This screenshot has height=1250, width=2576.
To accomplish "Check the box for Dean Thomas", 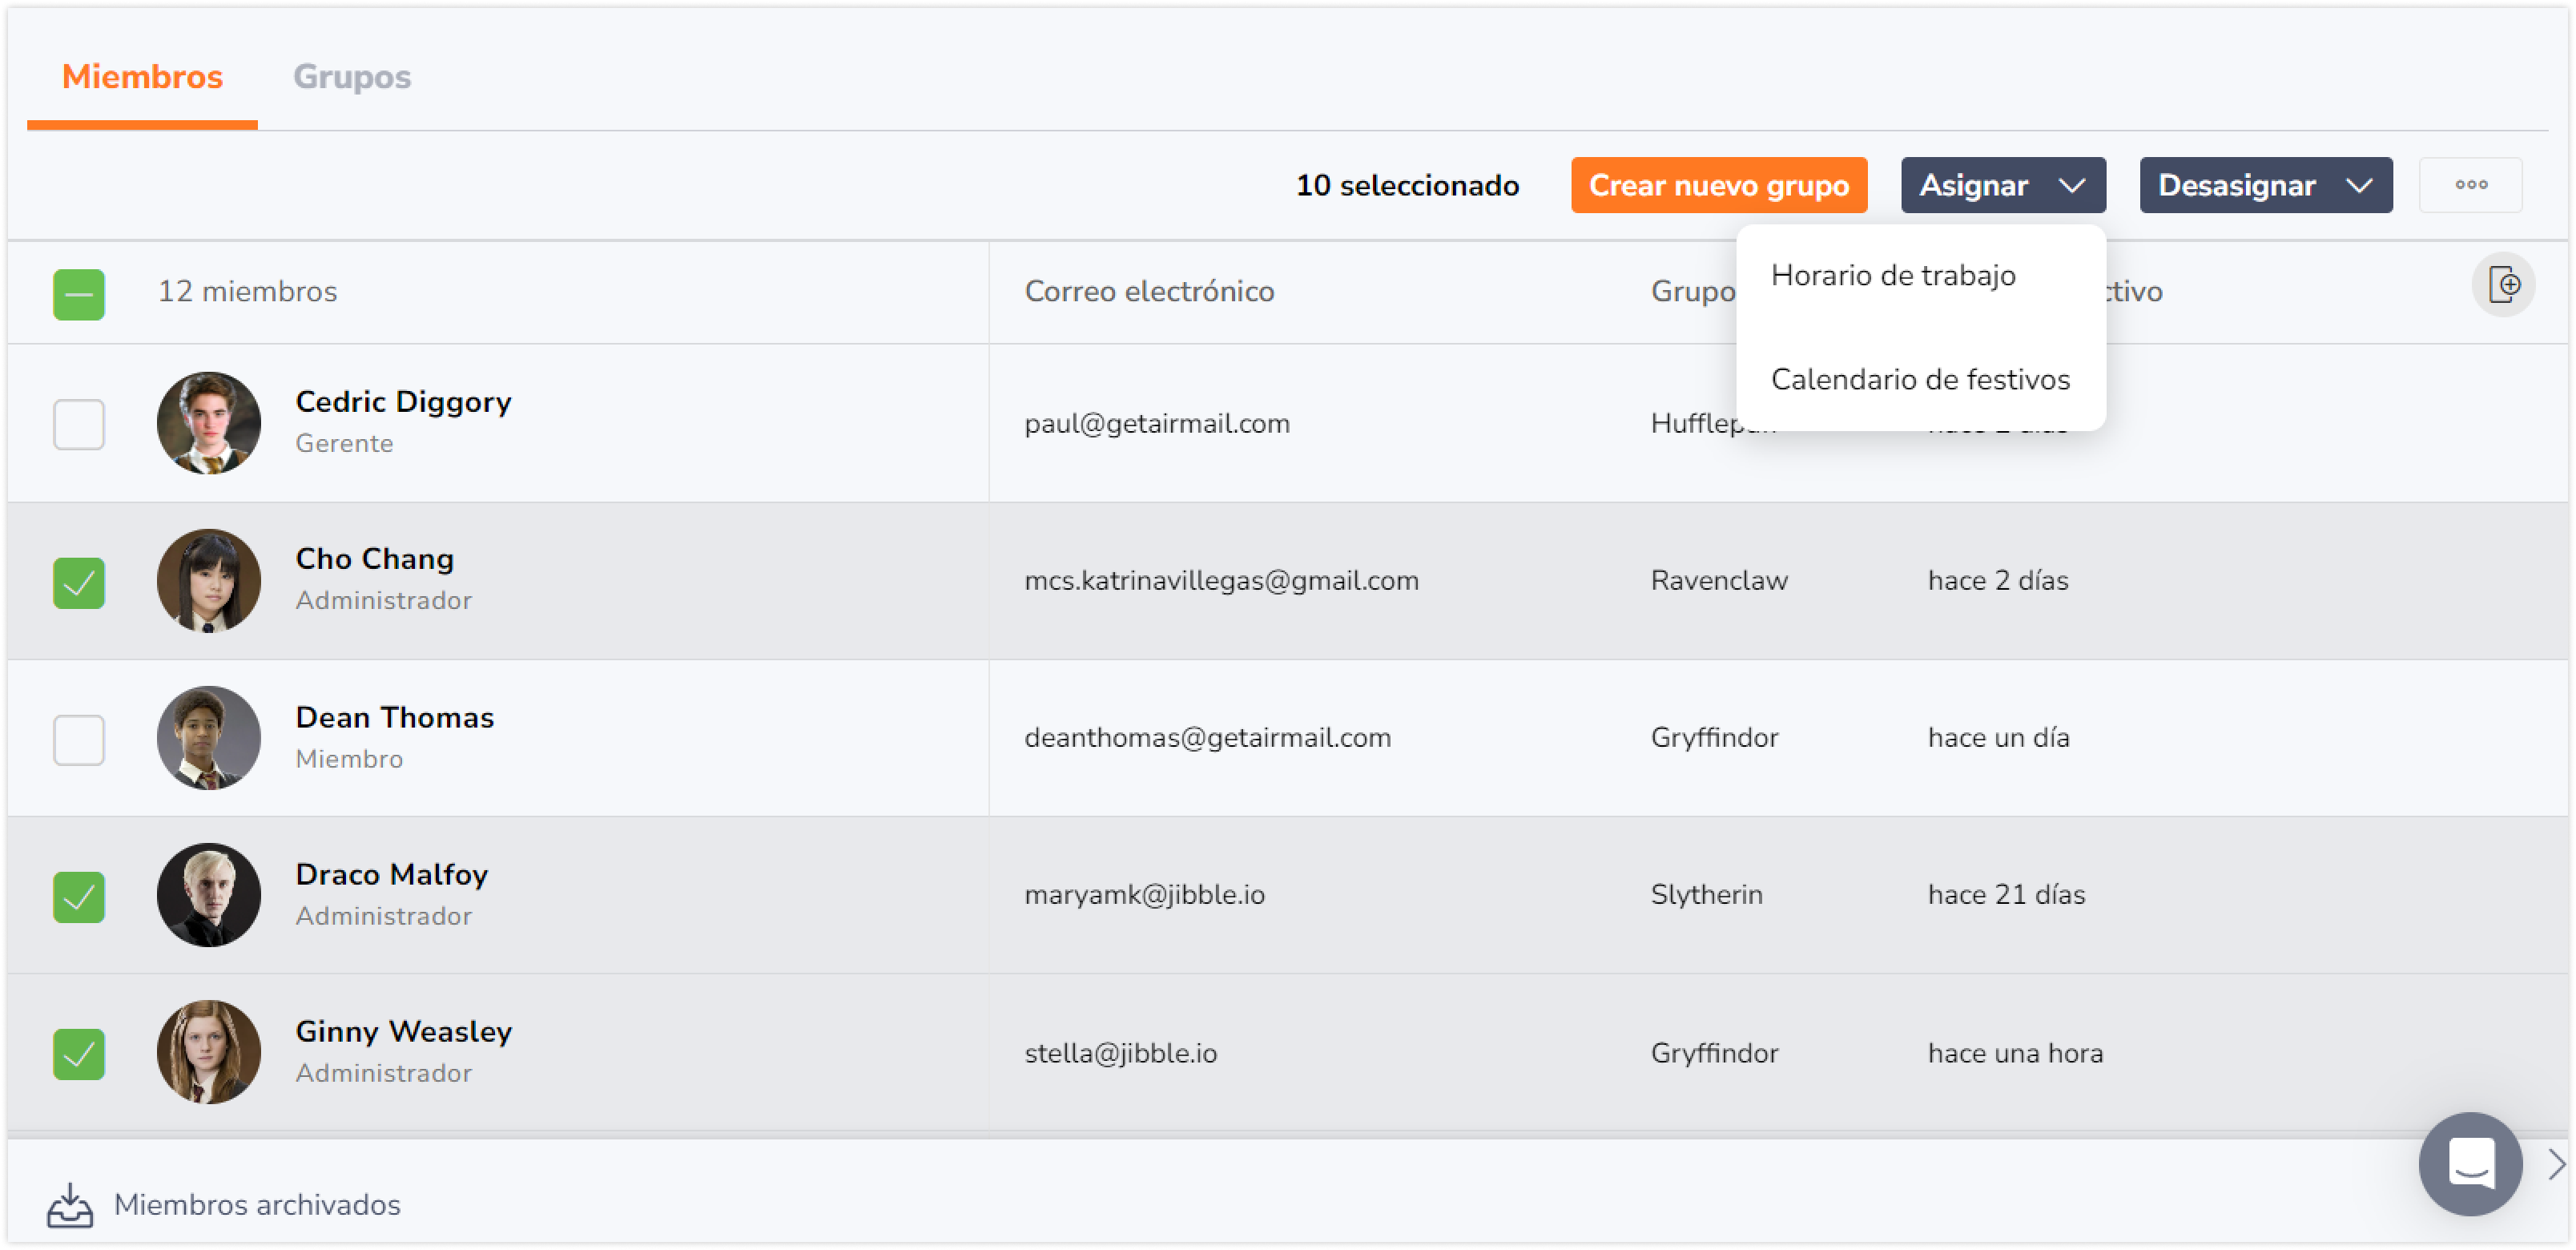I will pyautogui.click(x=79, y=740).
